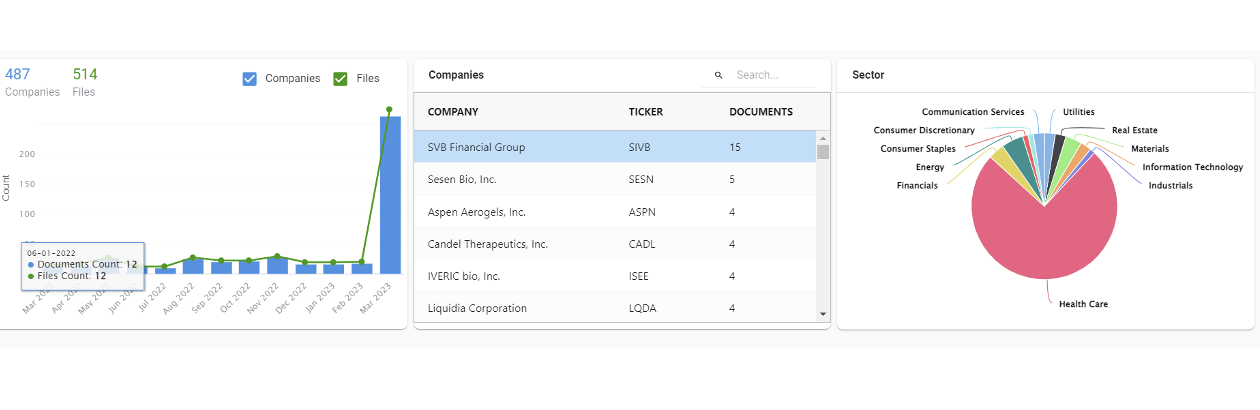Click the Financials sector label
This screenshot has width=1260, height=410.
coord(917,186)
